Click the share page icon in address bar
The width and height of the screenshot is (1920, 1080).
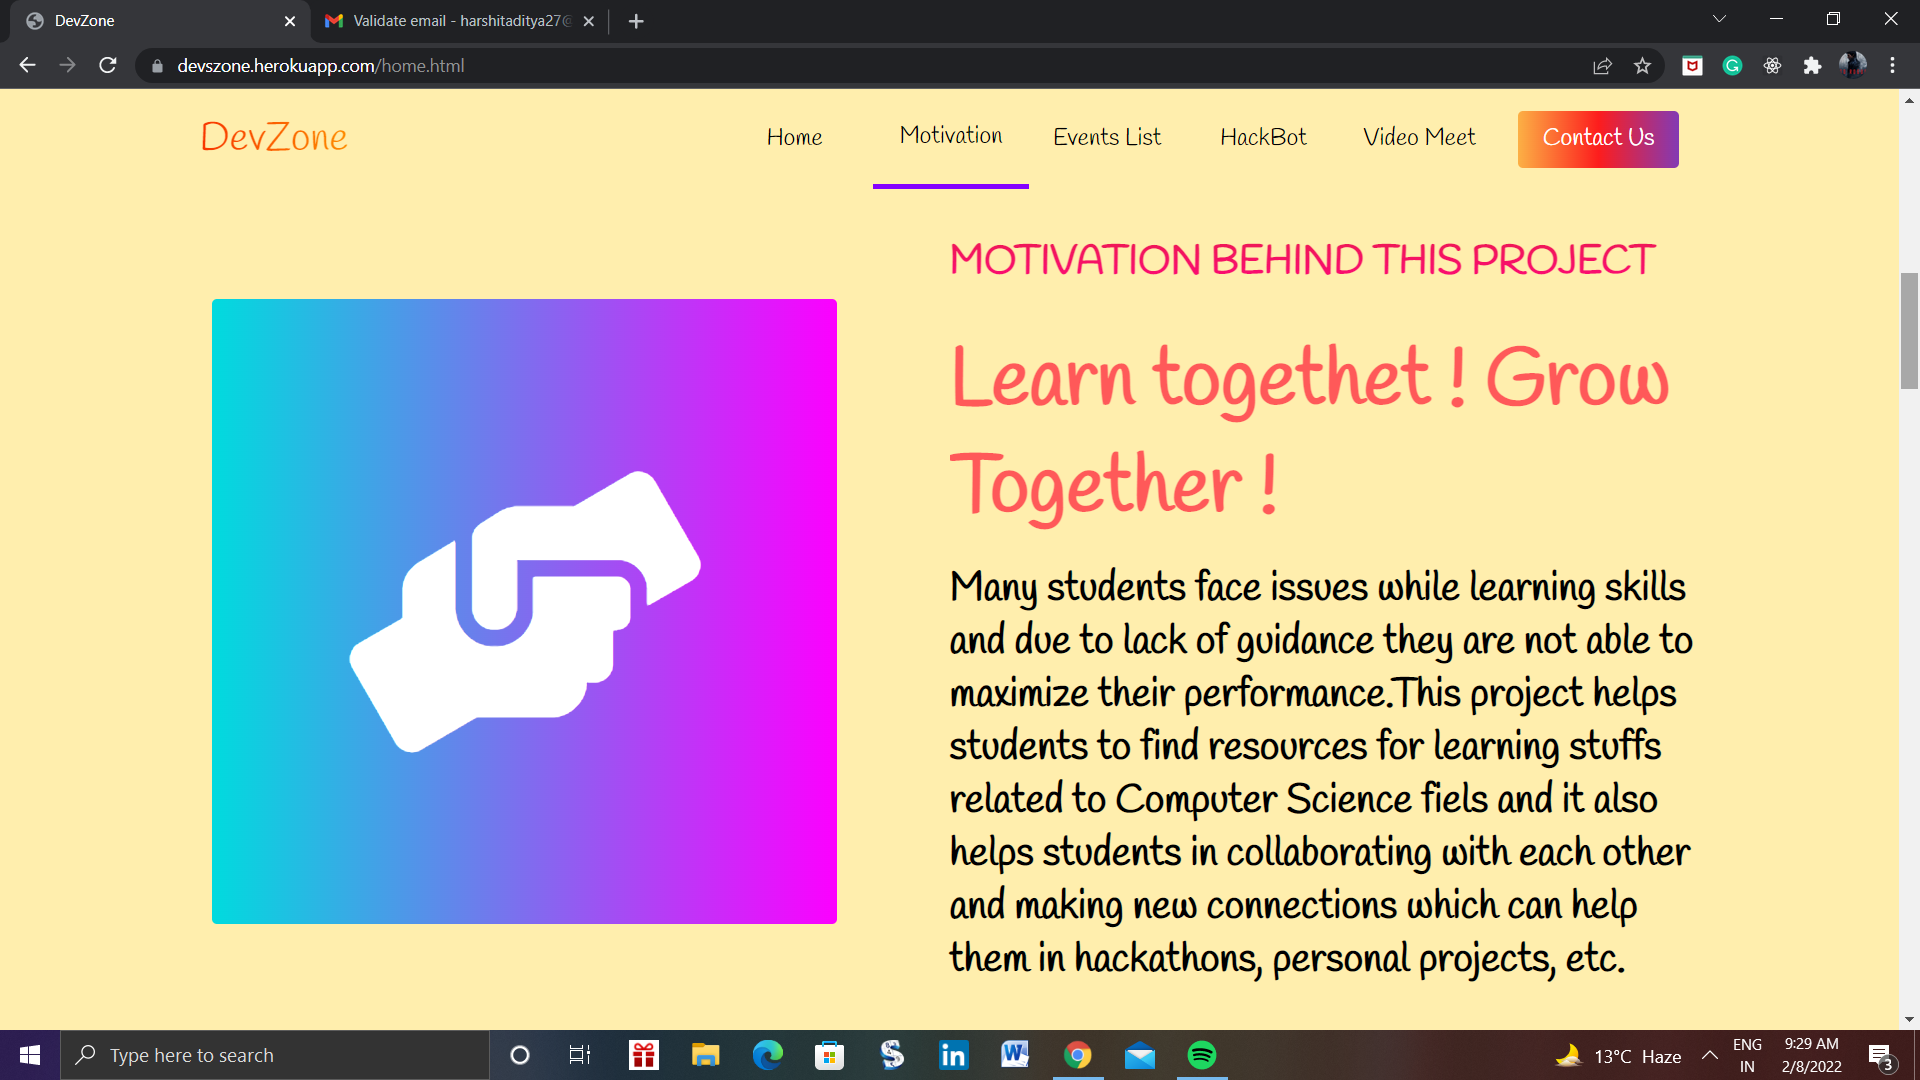click(x=1602, y=66)
